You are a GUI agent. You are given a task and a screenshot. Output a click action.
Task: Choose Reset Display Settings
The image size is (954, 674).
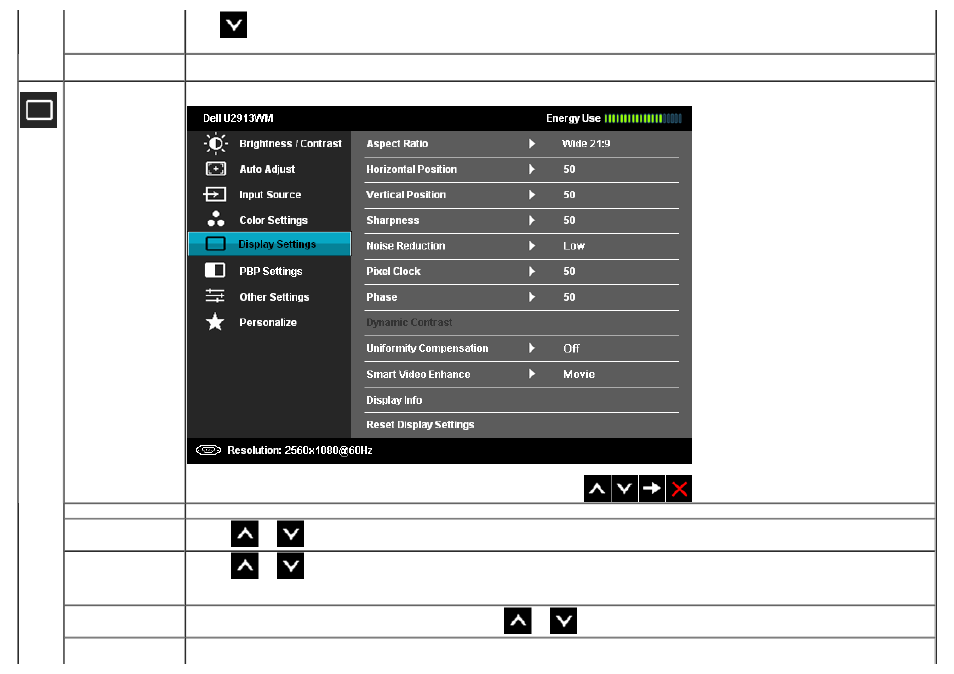coord(420,425)
